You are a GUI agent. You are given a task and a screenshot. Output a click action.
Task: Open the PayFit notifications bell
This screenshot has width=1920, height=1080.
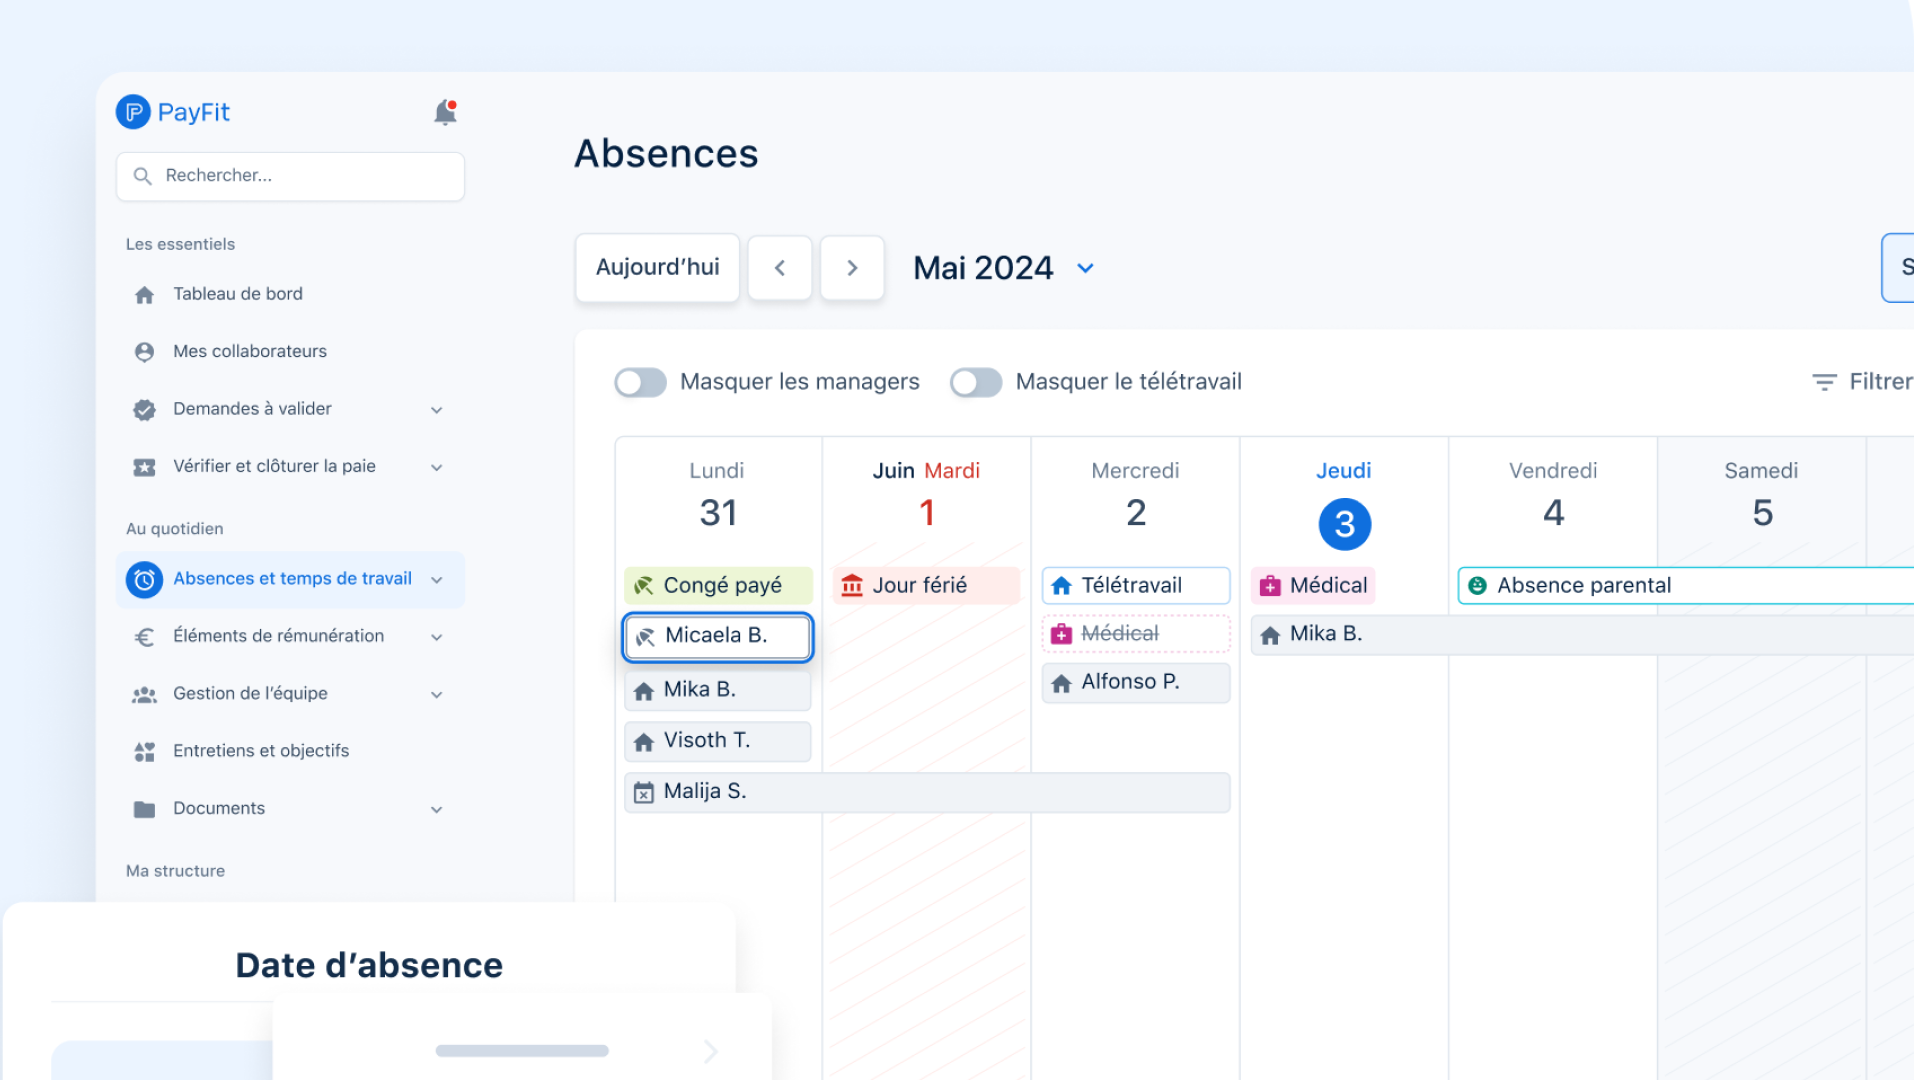click(444, 111)
